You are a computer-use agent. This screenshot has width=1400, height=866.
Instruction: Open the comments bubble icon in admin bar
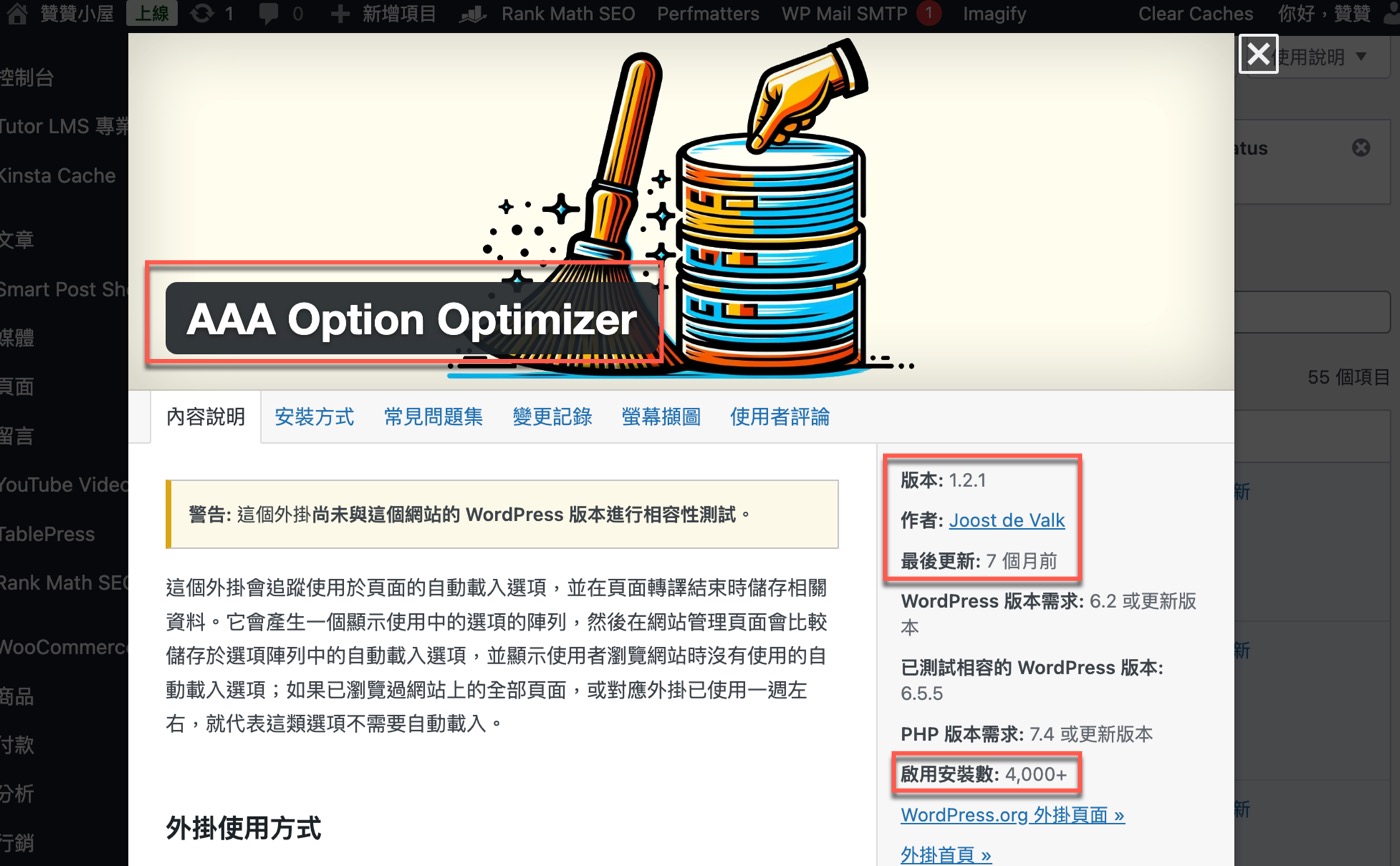coord(269,14)
